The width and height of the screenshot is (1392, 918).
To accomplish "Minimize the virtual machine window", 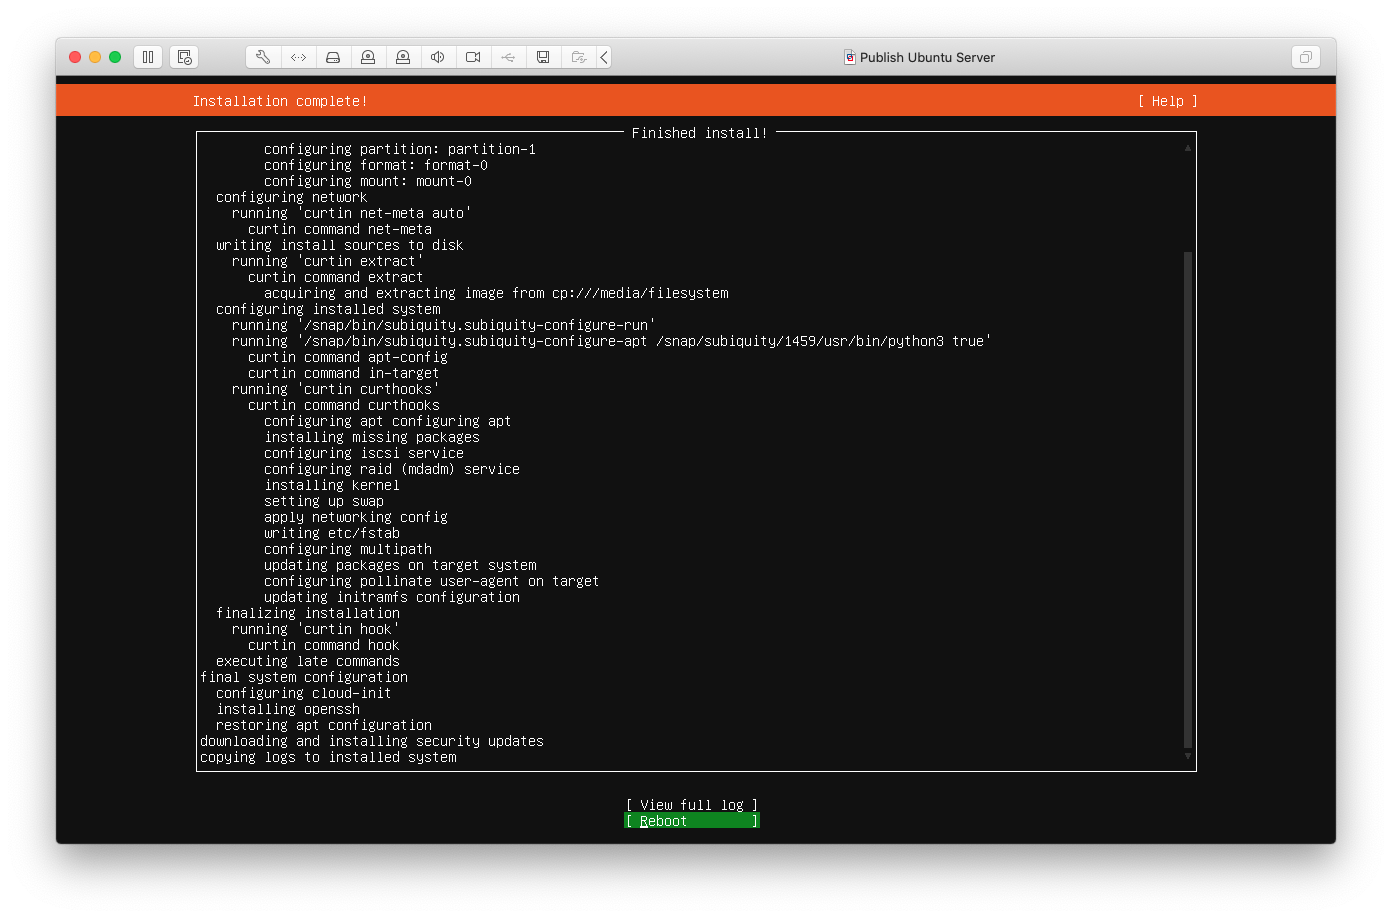I will pyautogui.click(x=95, y=57).
